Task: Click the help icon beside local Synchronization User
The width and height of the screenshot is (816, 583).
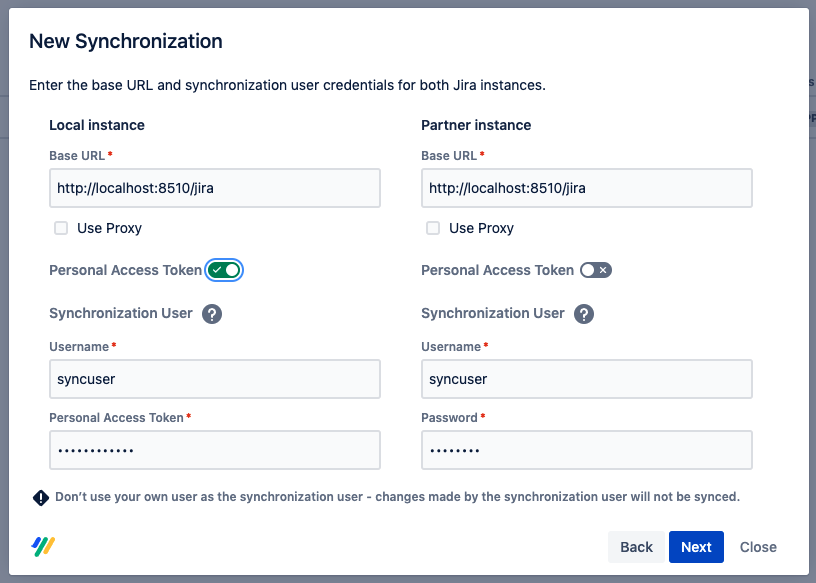Action: [x=212, y=314]
